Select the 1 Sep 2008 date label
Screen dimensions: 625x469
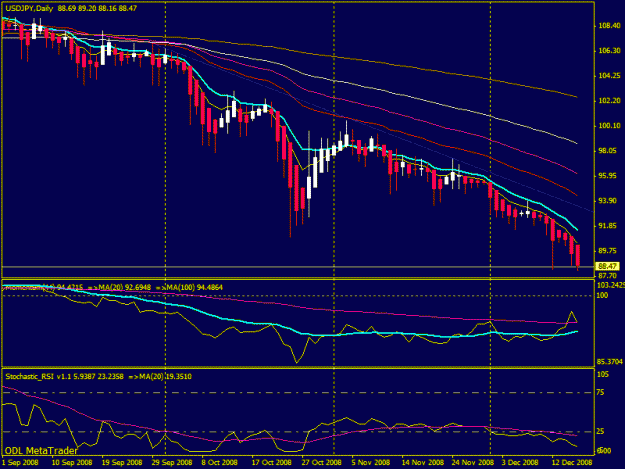(x=20, y=463)
